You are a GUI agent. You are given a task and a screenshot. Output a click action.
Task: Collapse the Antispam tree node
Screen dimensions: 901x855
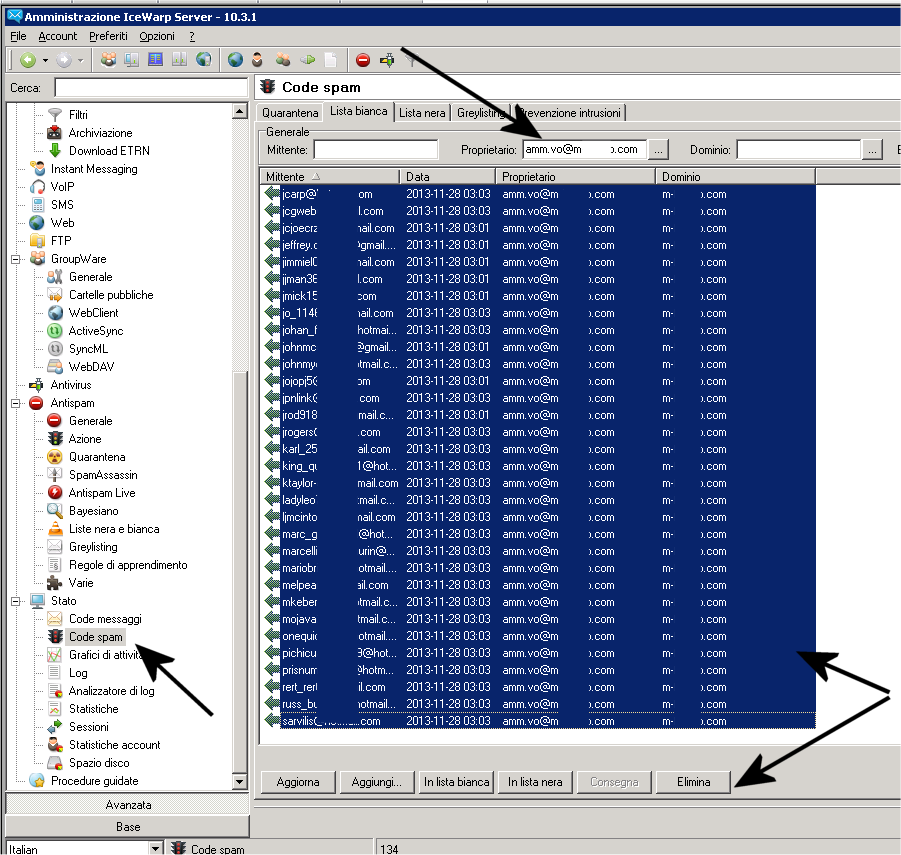point(16,403)
